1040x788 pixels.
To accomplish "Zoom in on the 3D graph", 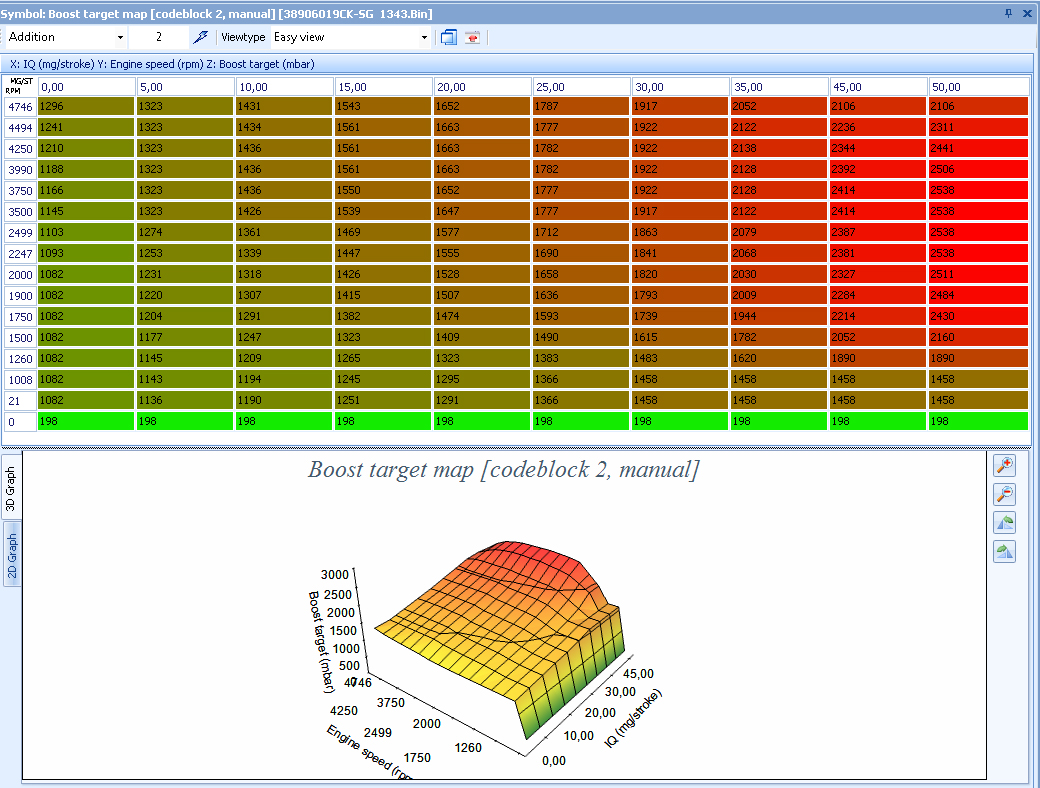I will (1004, 465).
